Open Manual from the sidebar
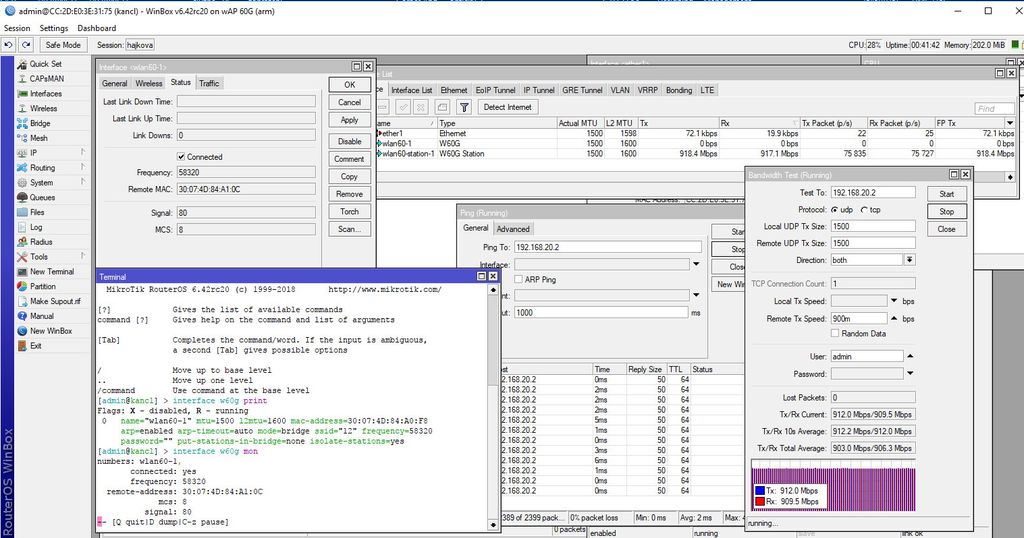1024x538 pixels. coord(42,316)
